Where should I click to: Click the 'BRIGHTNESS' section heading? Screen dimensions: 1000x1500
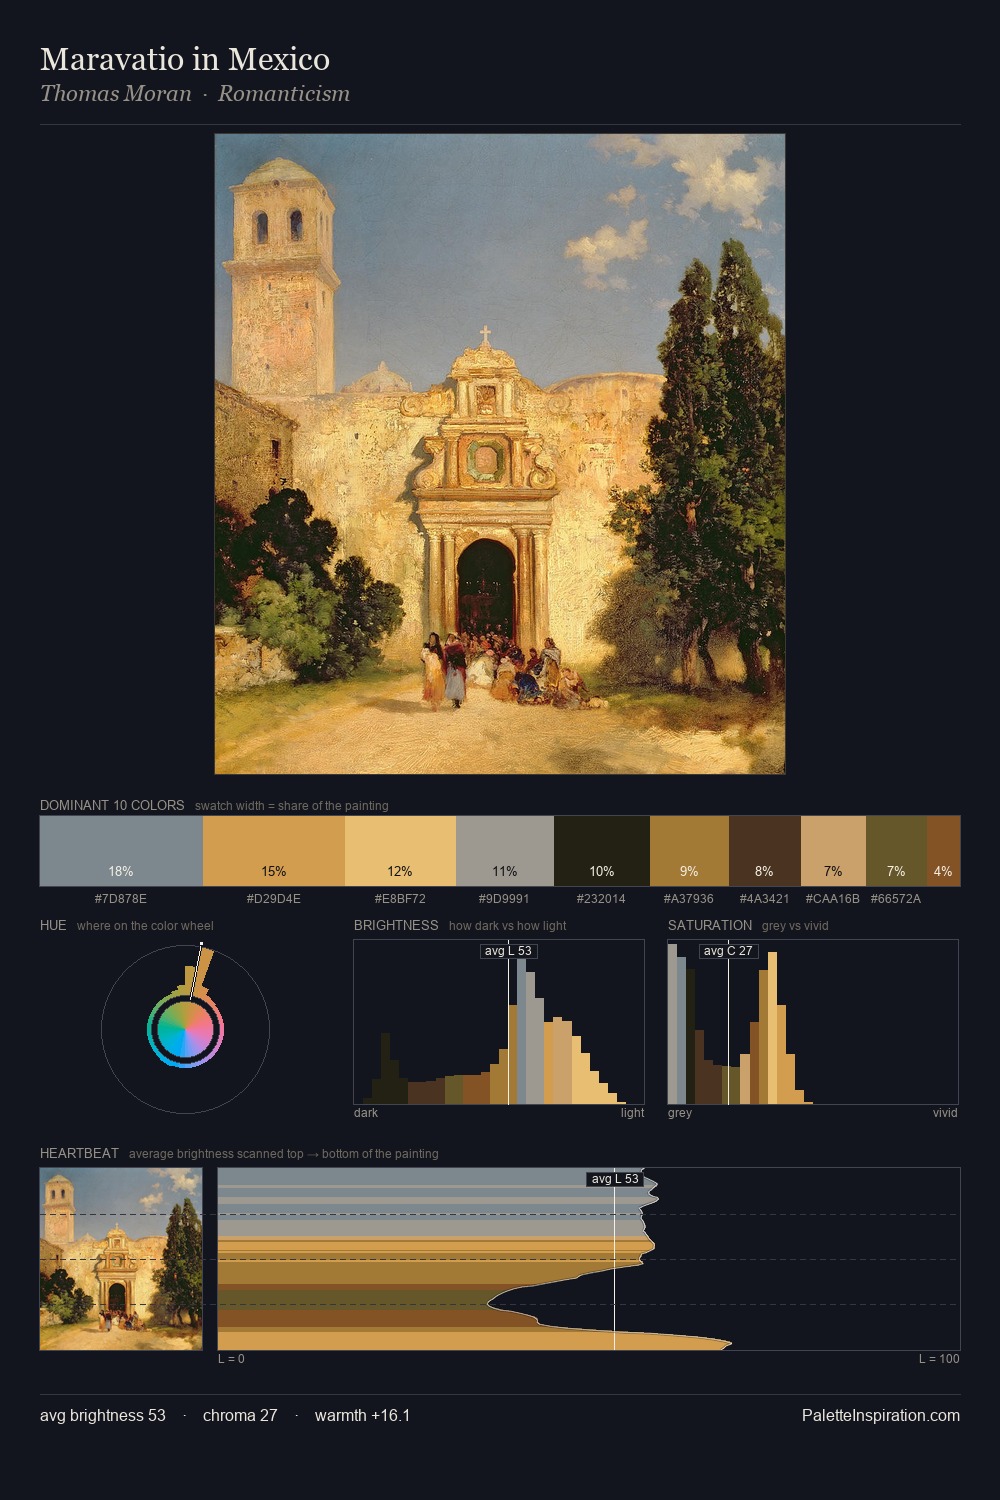click(396, 925)
